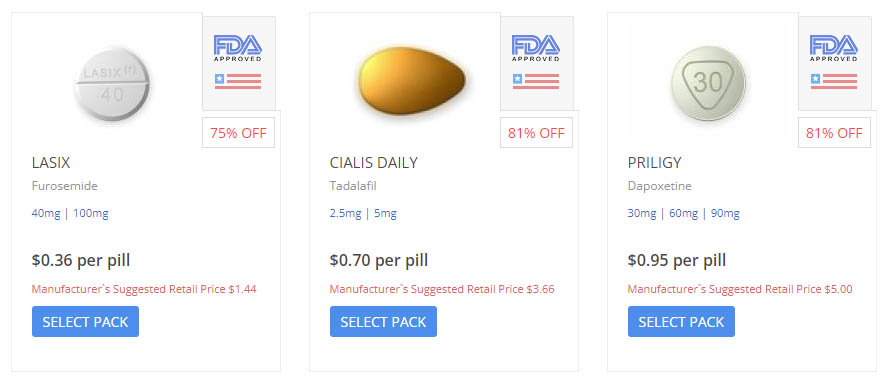Click the Lasix pill image
888x384 pixels.
tap(112, 84)
